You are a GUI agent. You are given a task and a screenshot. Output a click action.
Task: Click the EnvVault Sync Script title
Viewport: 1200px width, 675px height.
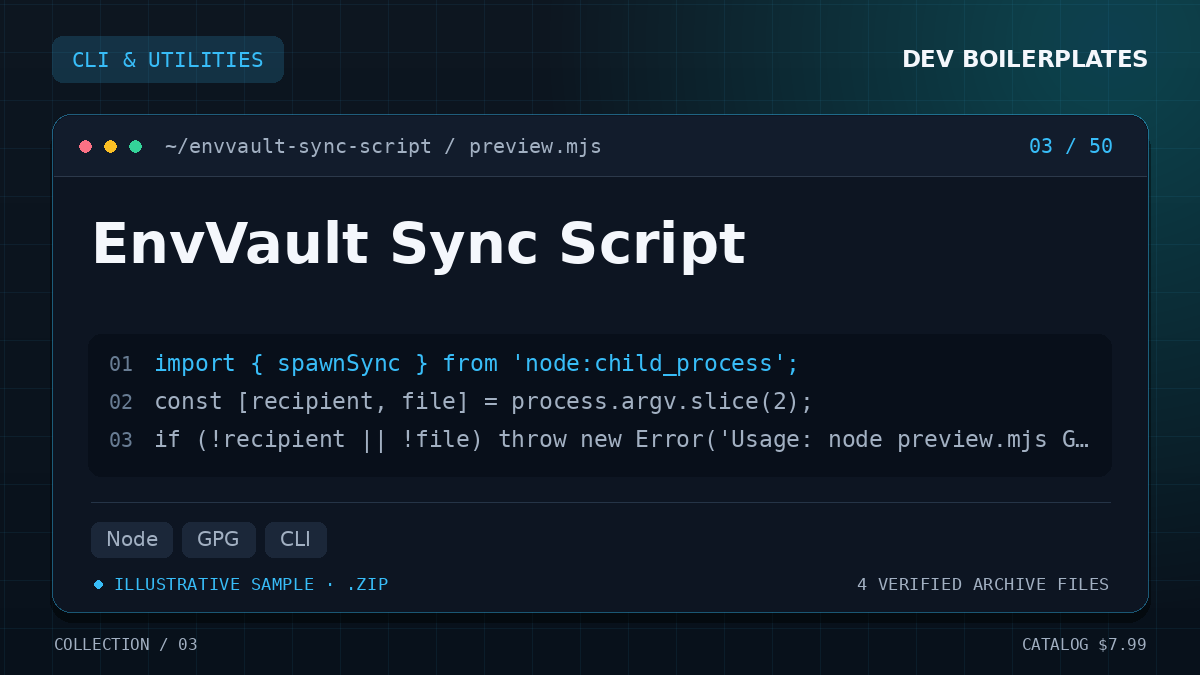pyautogui.click(x=418, y=244)
